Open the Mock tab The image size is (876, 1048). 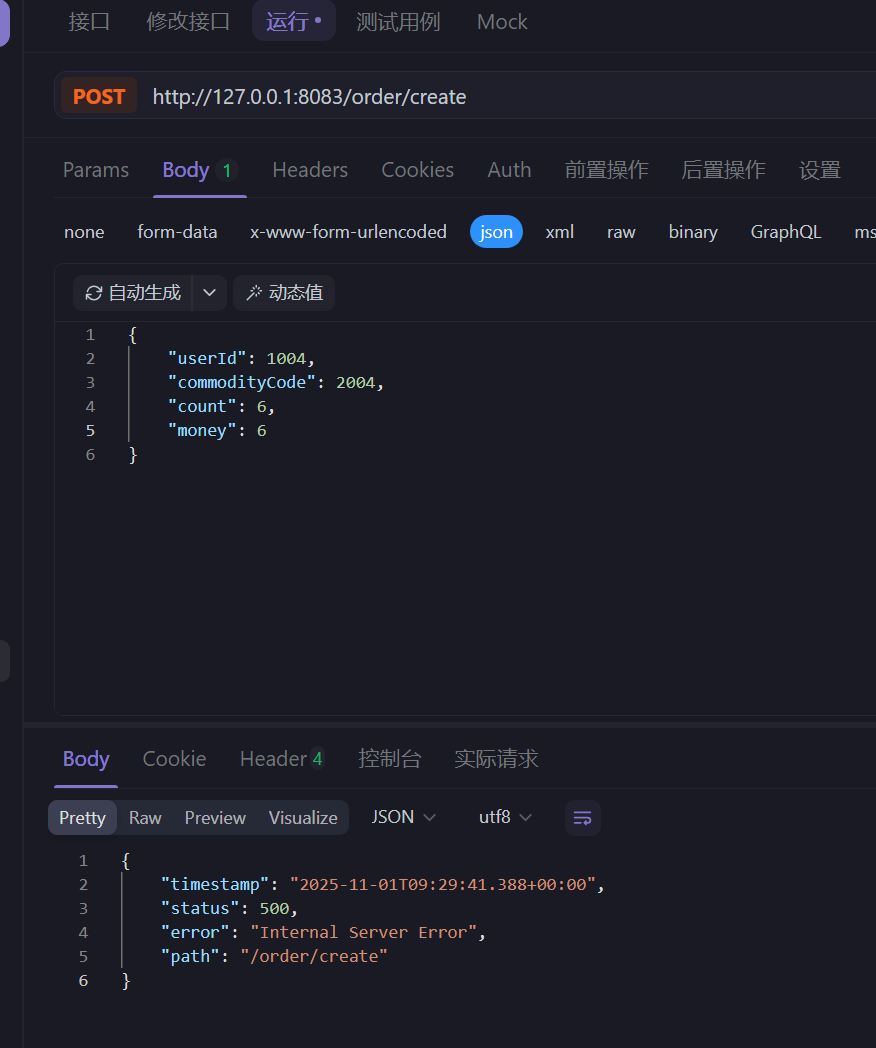(x=502, y=21)
